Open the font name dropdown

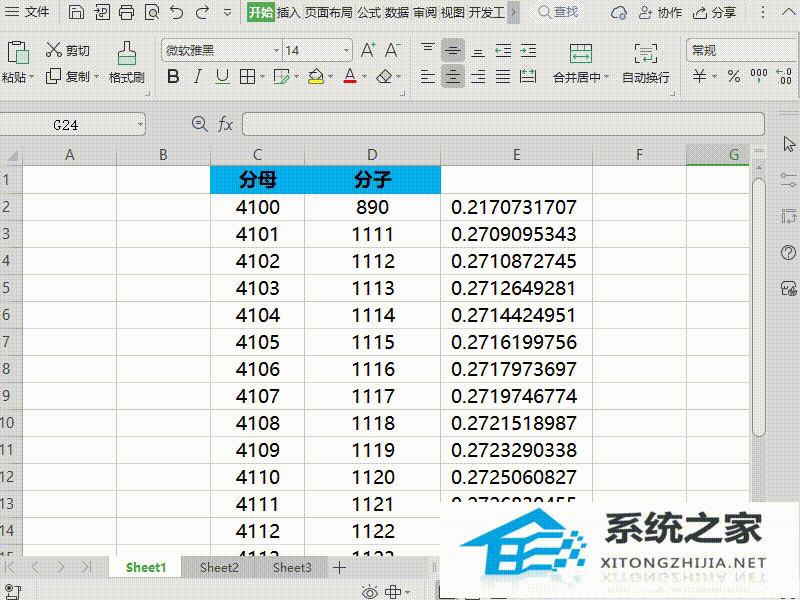[x=276, y=50]
